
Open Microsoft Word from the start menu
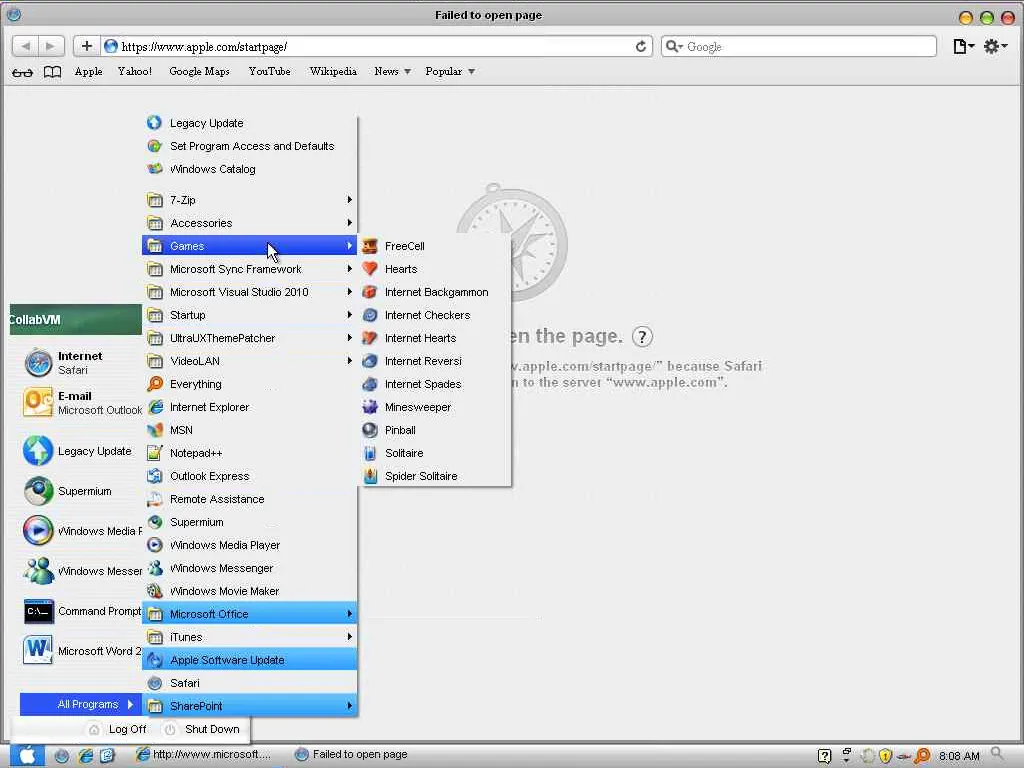(81, 651)
